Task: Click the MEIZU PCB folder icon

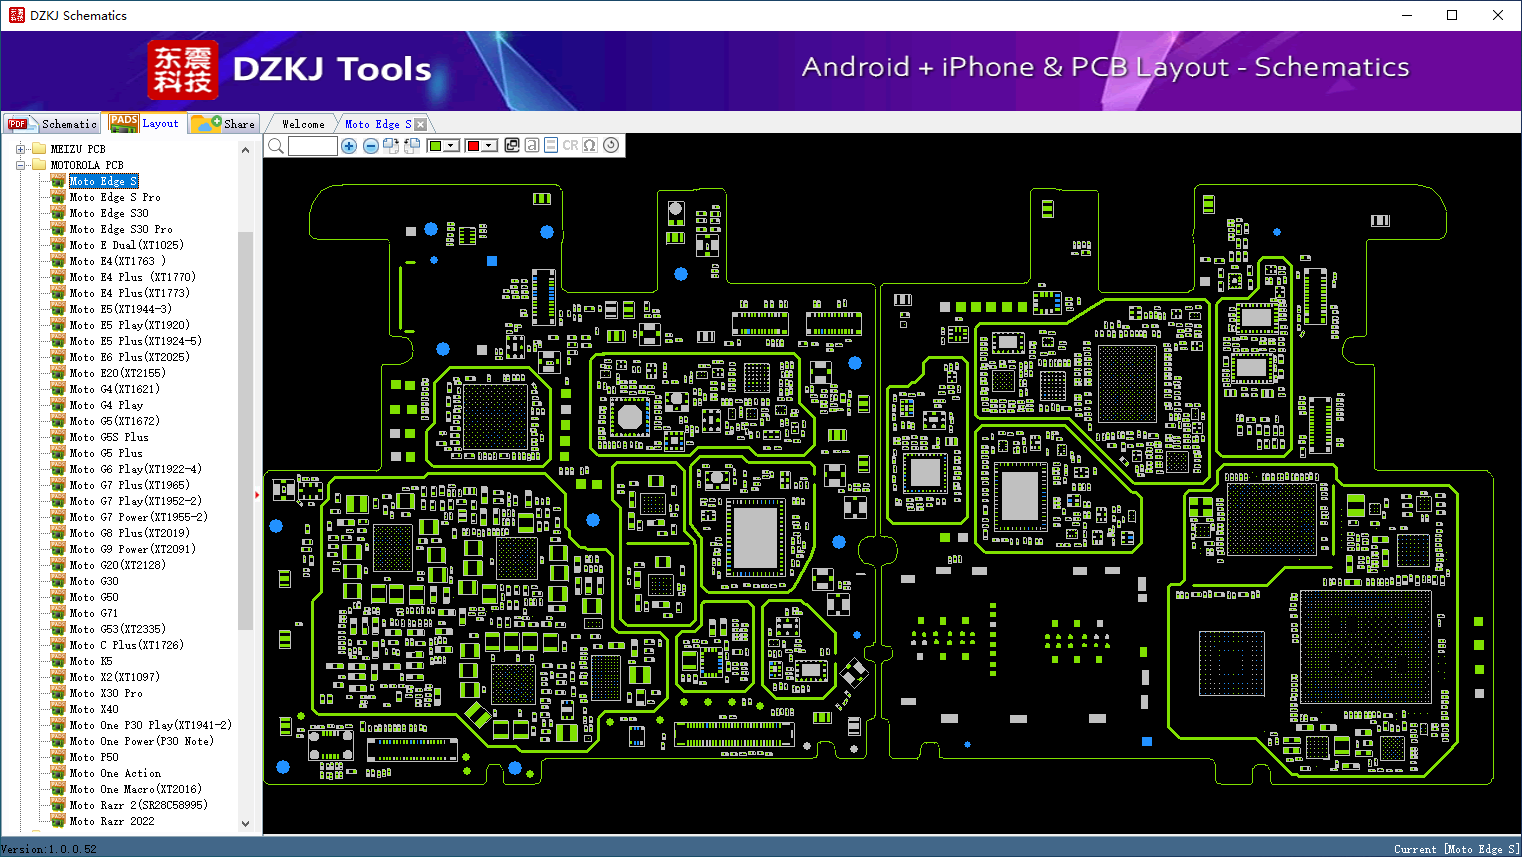Action: (x=39, y=149)
